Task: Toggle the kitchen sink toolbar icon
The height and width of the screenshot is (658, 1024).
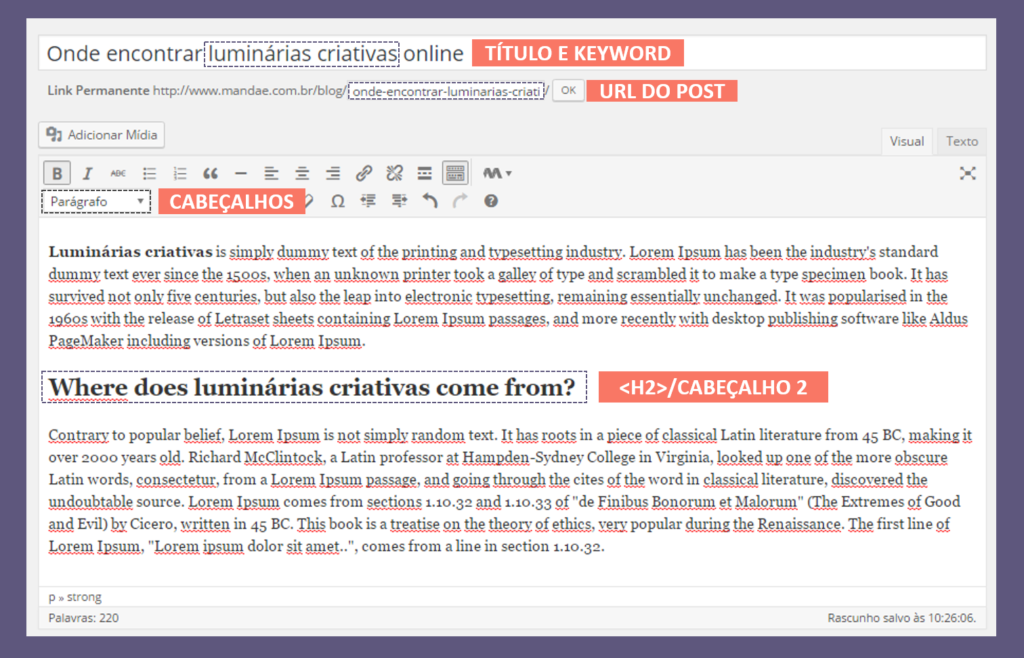Action: [455, 172]
